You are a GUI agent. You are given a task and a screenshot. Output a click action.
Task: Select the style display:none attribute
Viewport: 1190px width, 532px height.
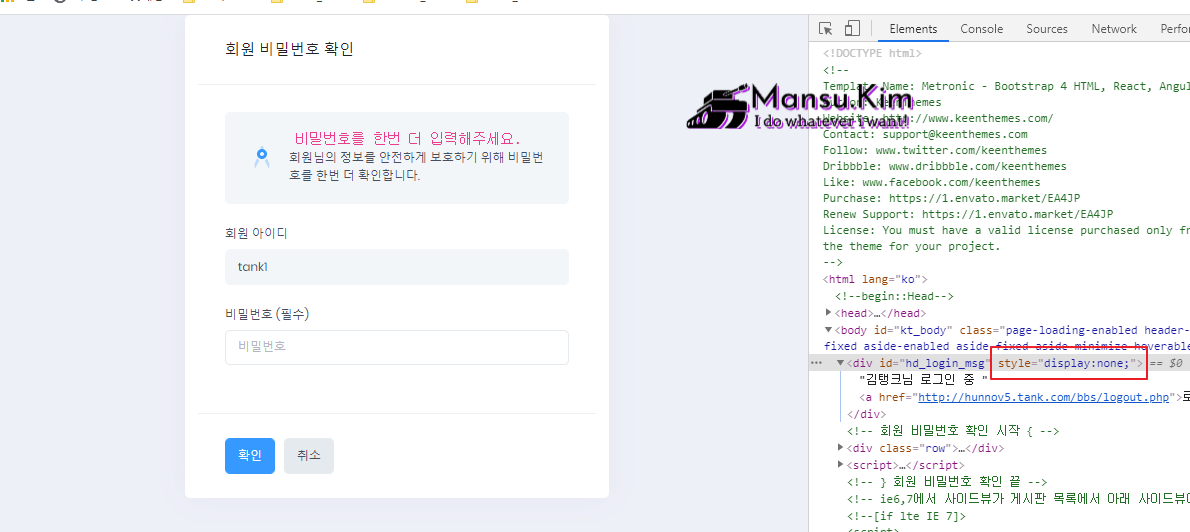coord(1068,363)
